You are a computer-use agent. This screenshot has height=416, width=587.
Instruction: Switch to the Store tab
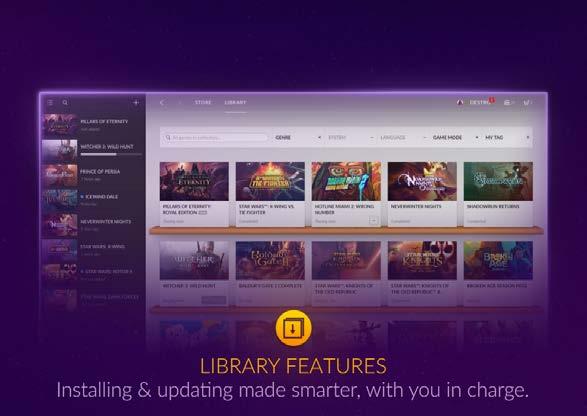coord(203,102)
